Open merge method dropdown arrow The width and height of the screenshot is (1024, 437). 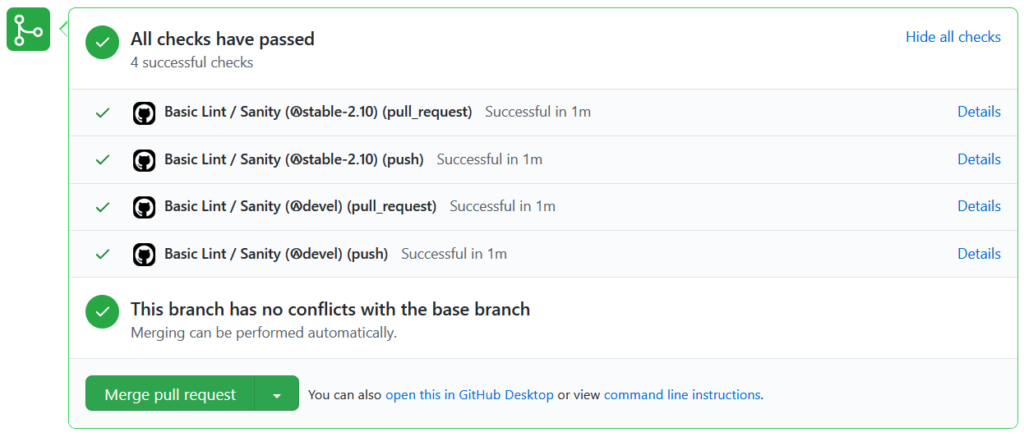coord(277,394)
